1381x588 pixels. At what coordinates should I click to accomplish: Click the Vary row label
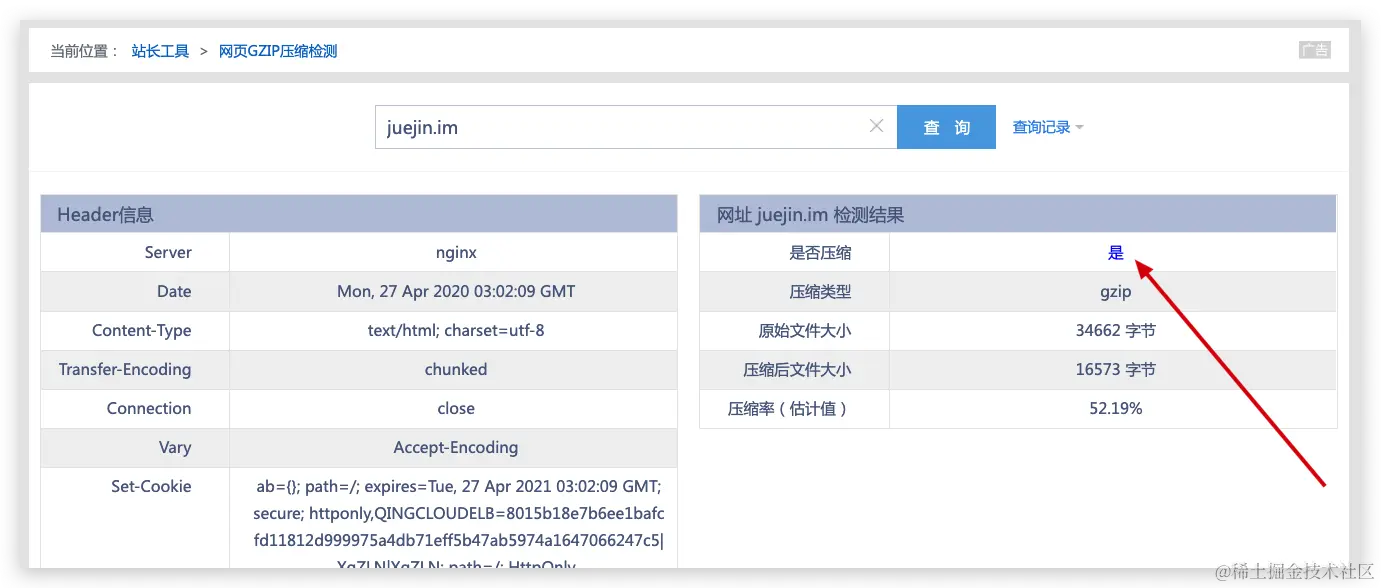click(175, 448)
